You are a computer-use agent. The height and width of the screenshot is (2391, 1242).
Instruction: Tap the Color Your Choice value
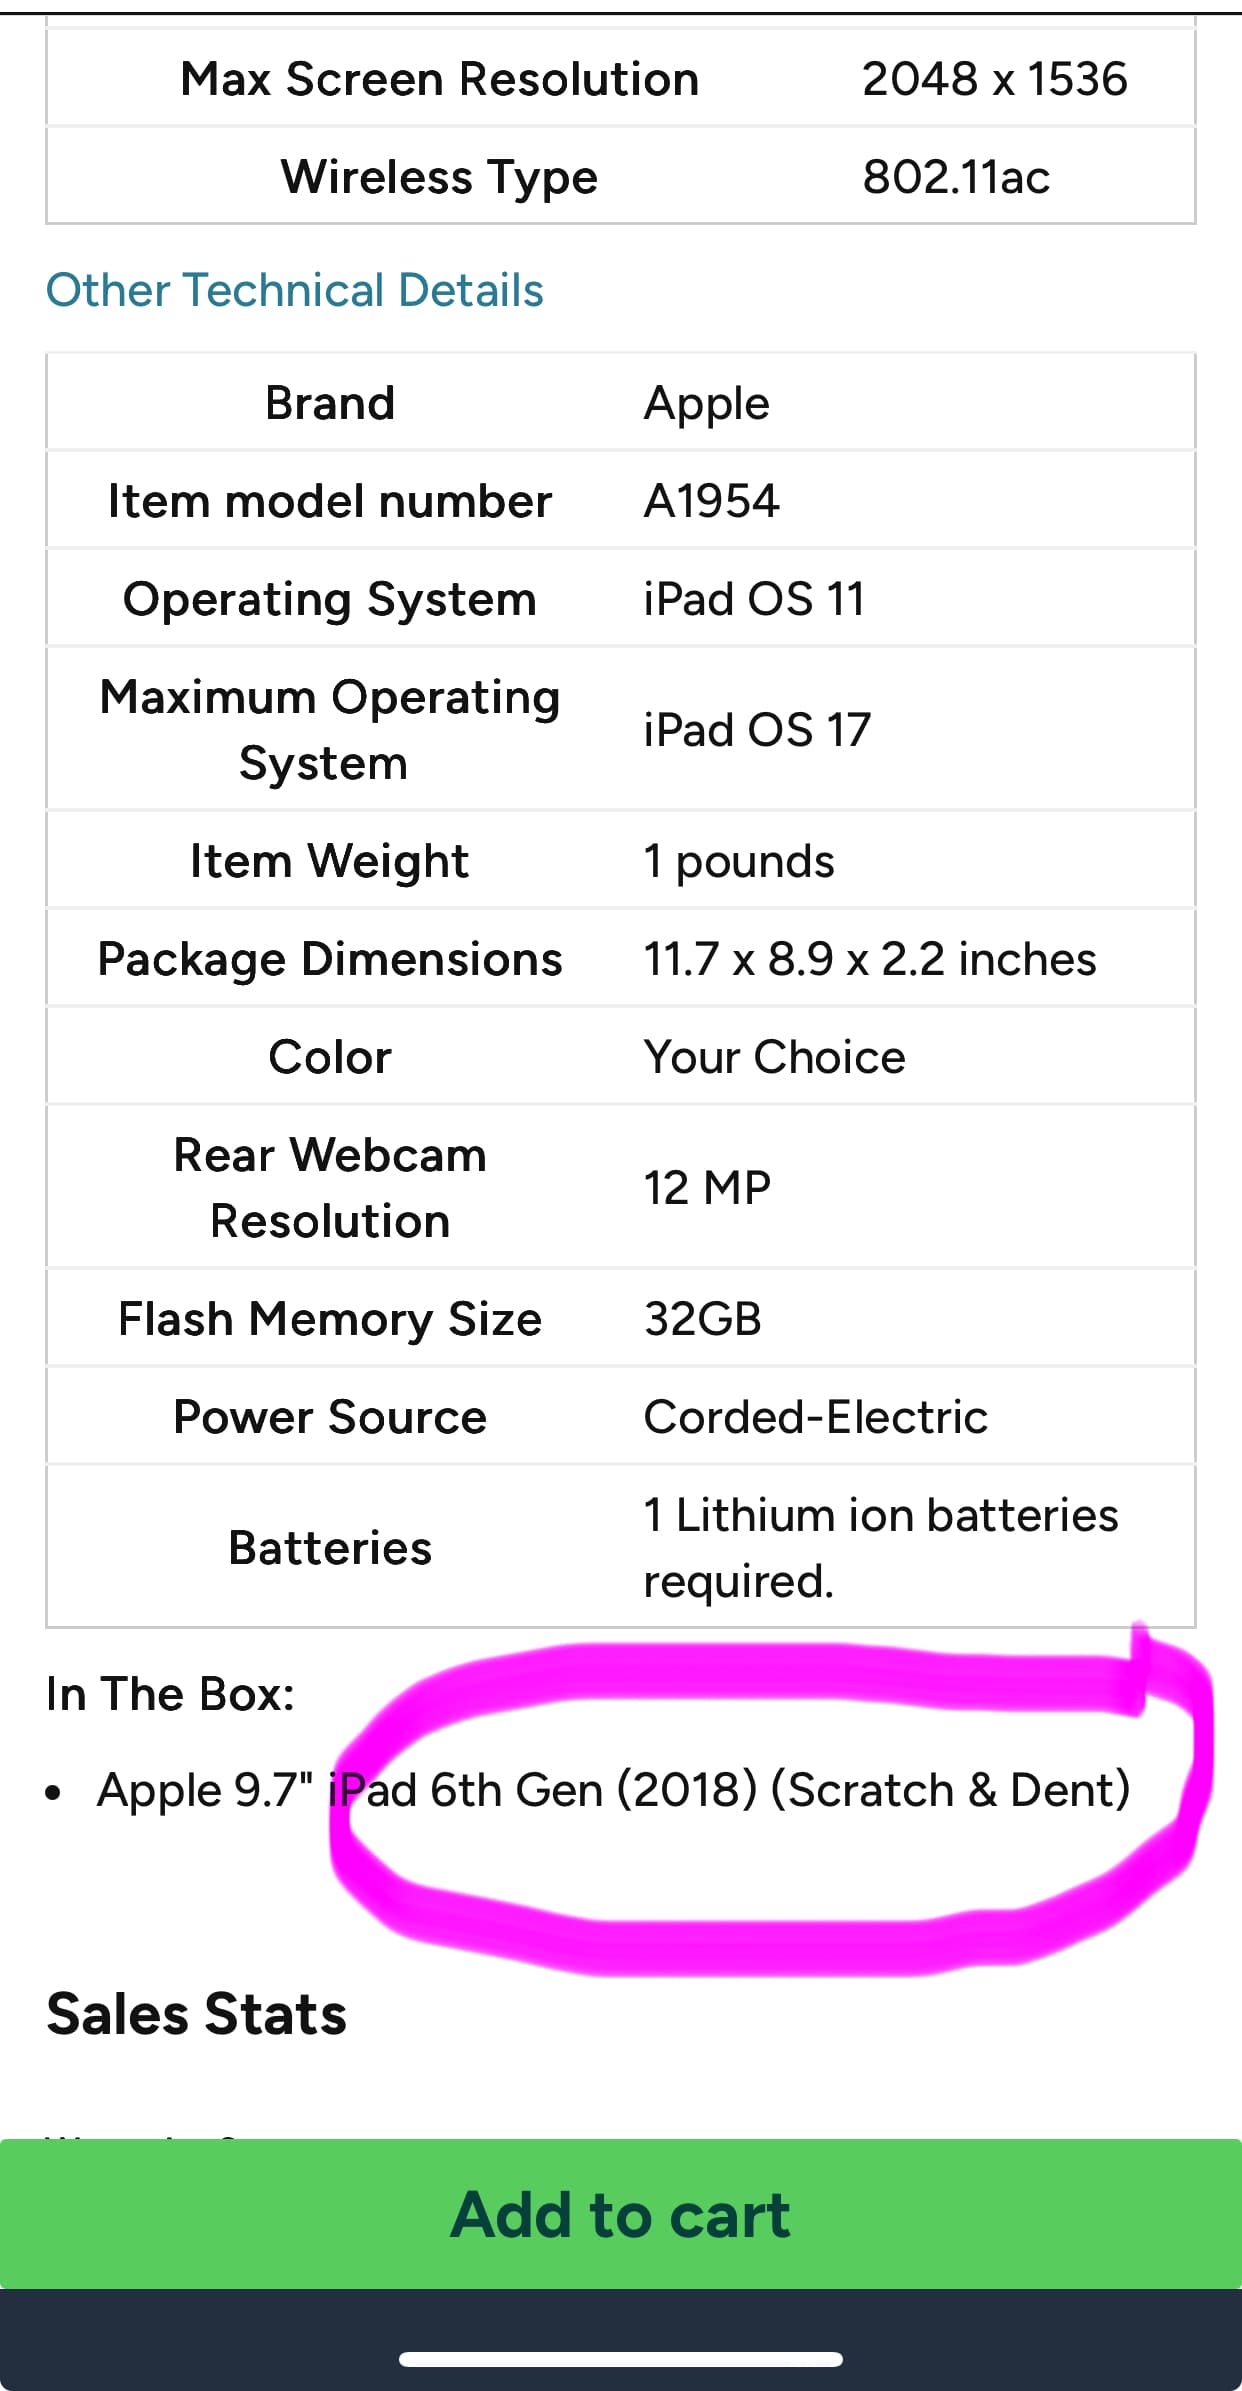[x=774, y=1056]
